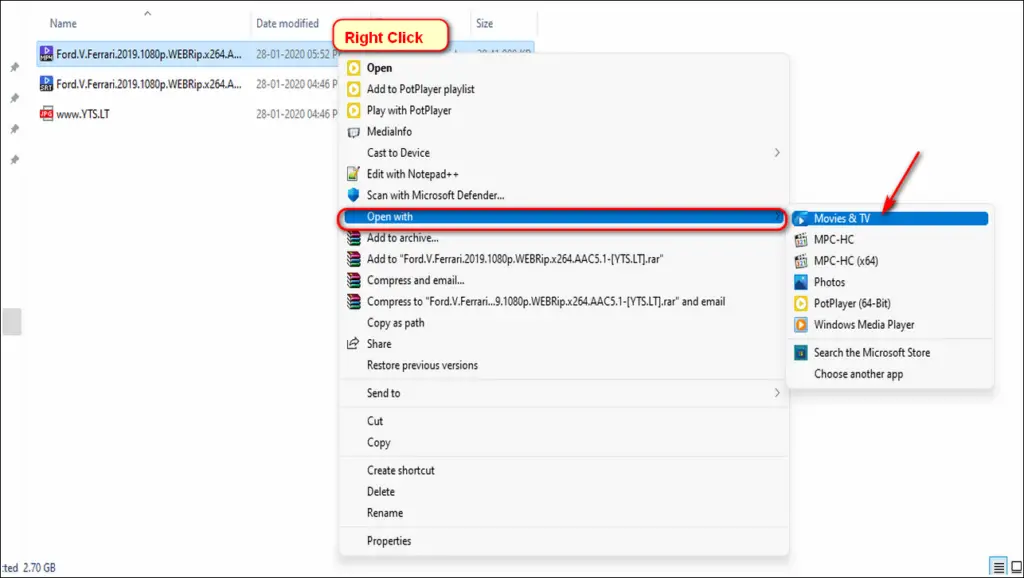Click the Notepad++ icon in context menu
Screen dimensions: 1024x578
[353, 174]
